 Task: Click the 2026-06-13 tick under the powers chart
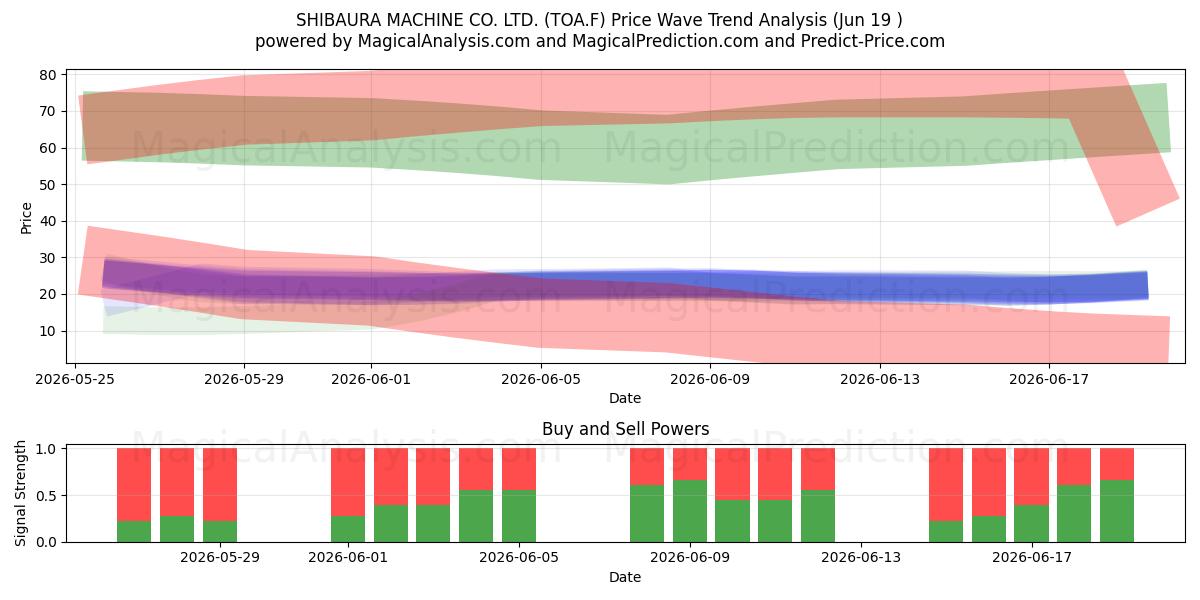(861, 557)
